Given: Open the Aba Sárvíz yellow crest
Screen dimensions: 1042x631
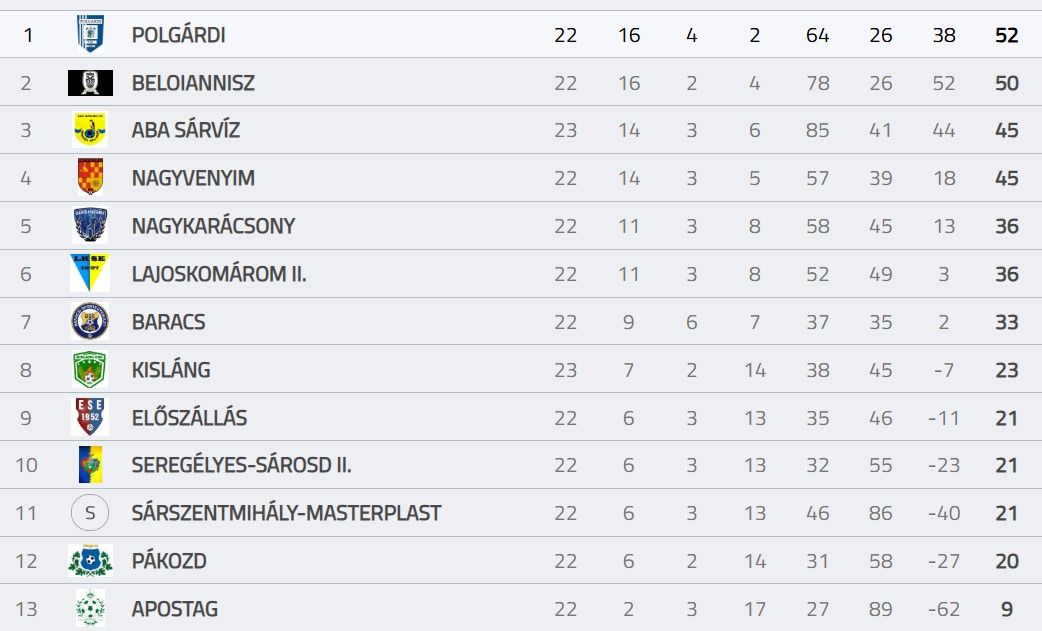Looking at the screenshot, I should [90, 130].
